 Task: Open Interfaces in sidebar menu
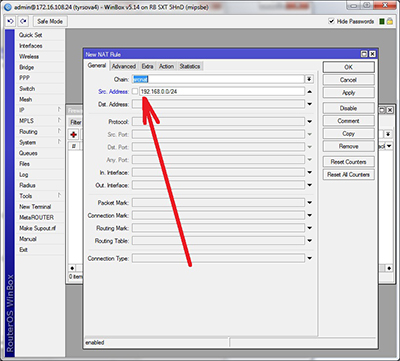[40, 46]
